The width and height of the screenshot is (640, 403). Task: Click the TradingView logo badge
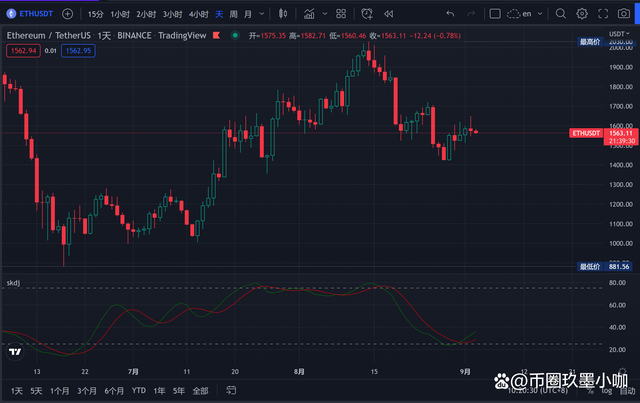click(15, 352)
